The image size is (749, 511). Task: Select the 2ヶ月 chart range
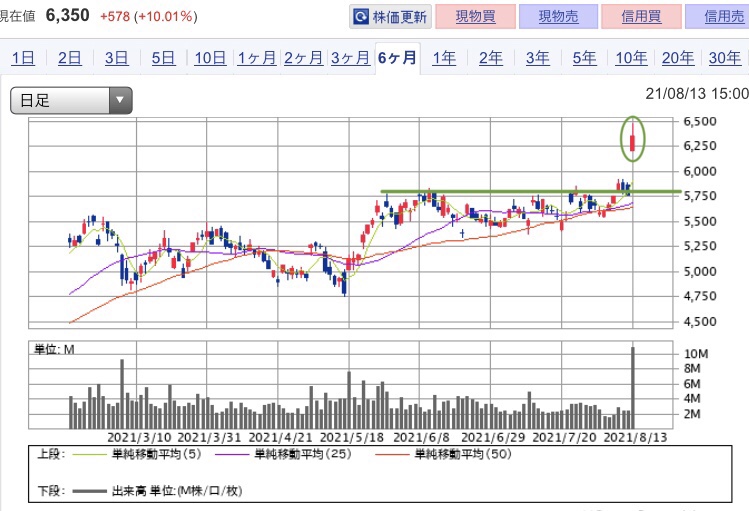tap(304, 58)
